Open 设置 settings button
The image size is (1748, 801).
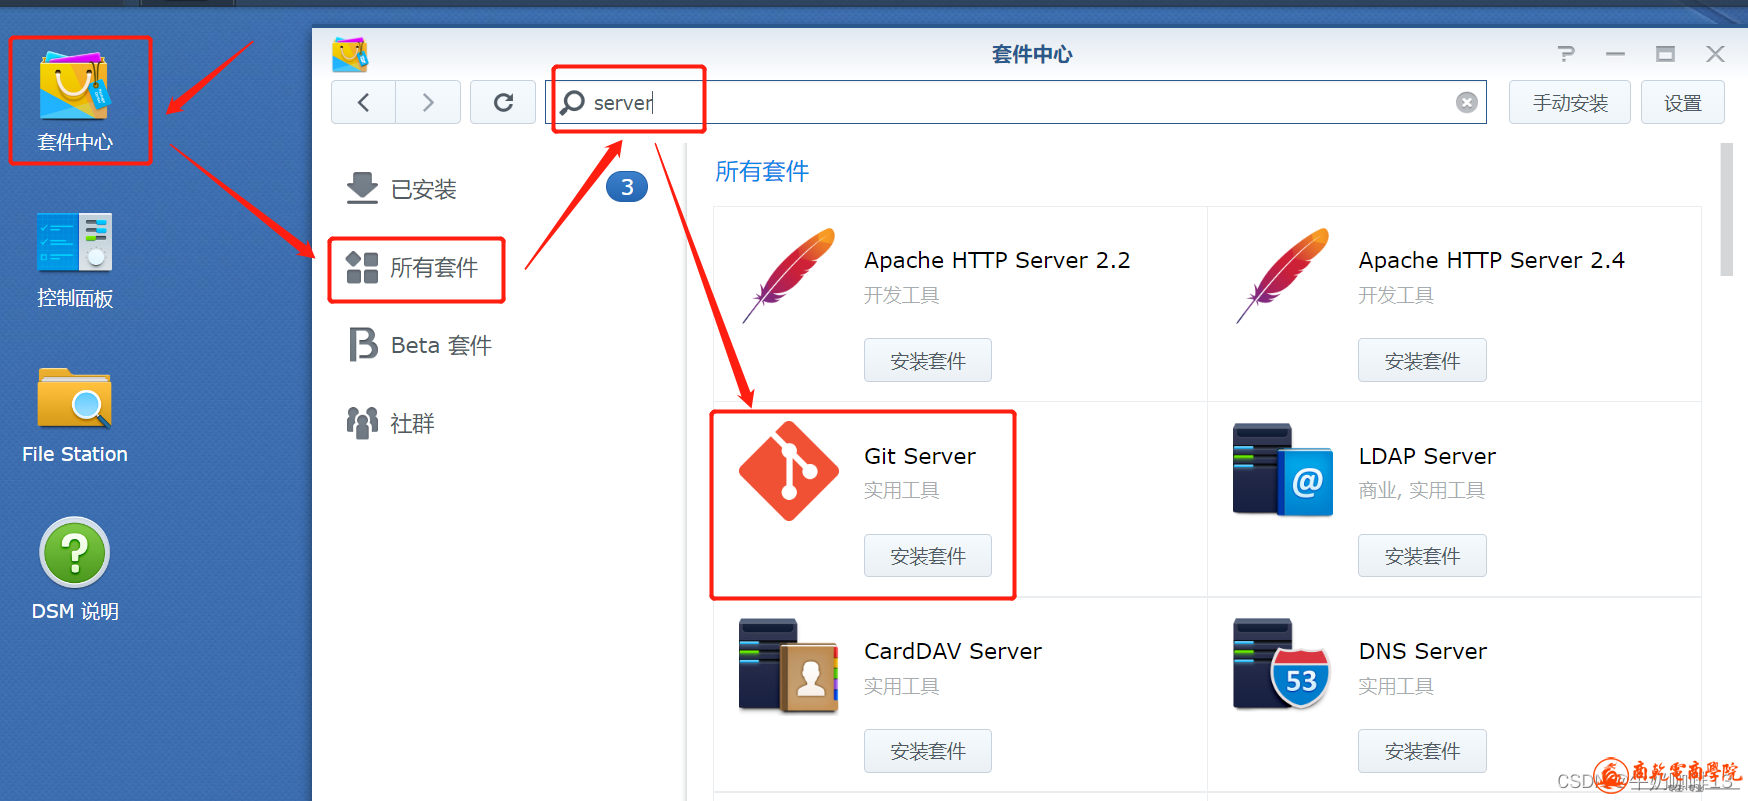(1683, 102)
